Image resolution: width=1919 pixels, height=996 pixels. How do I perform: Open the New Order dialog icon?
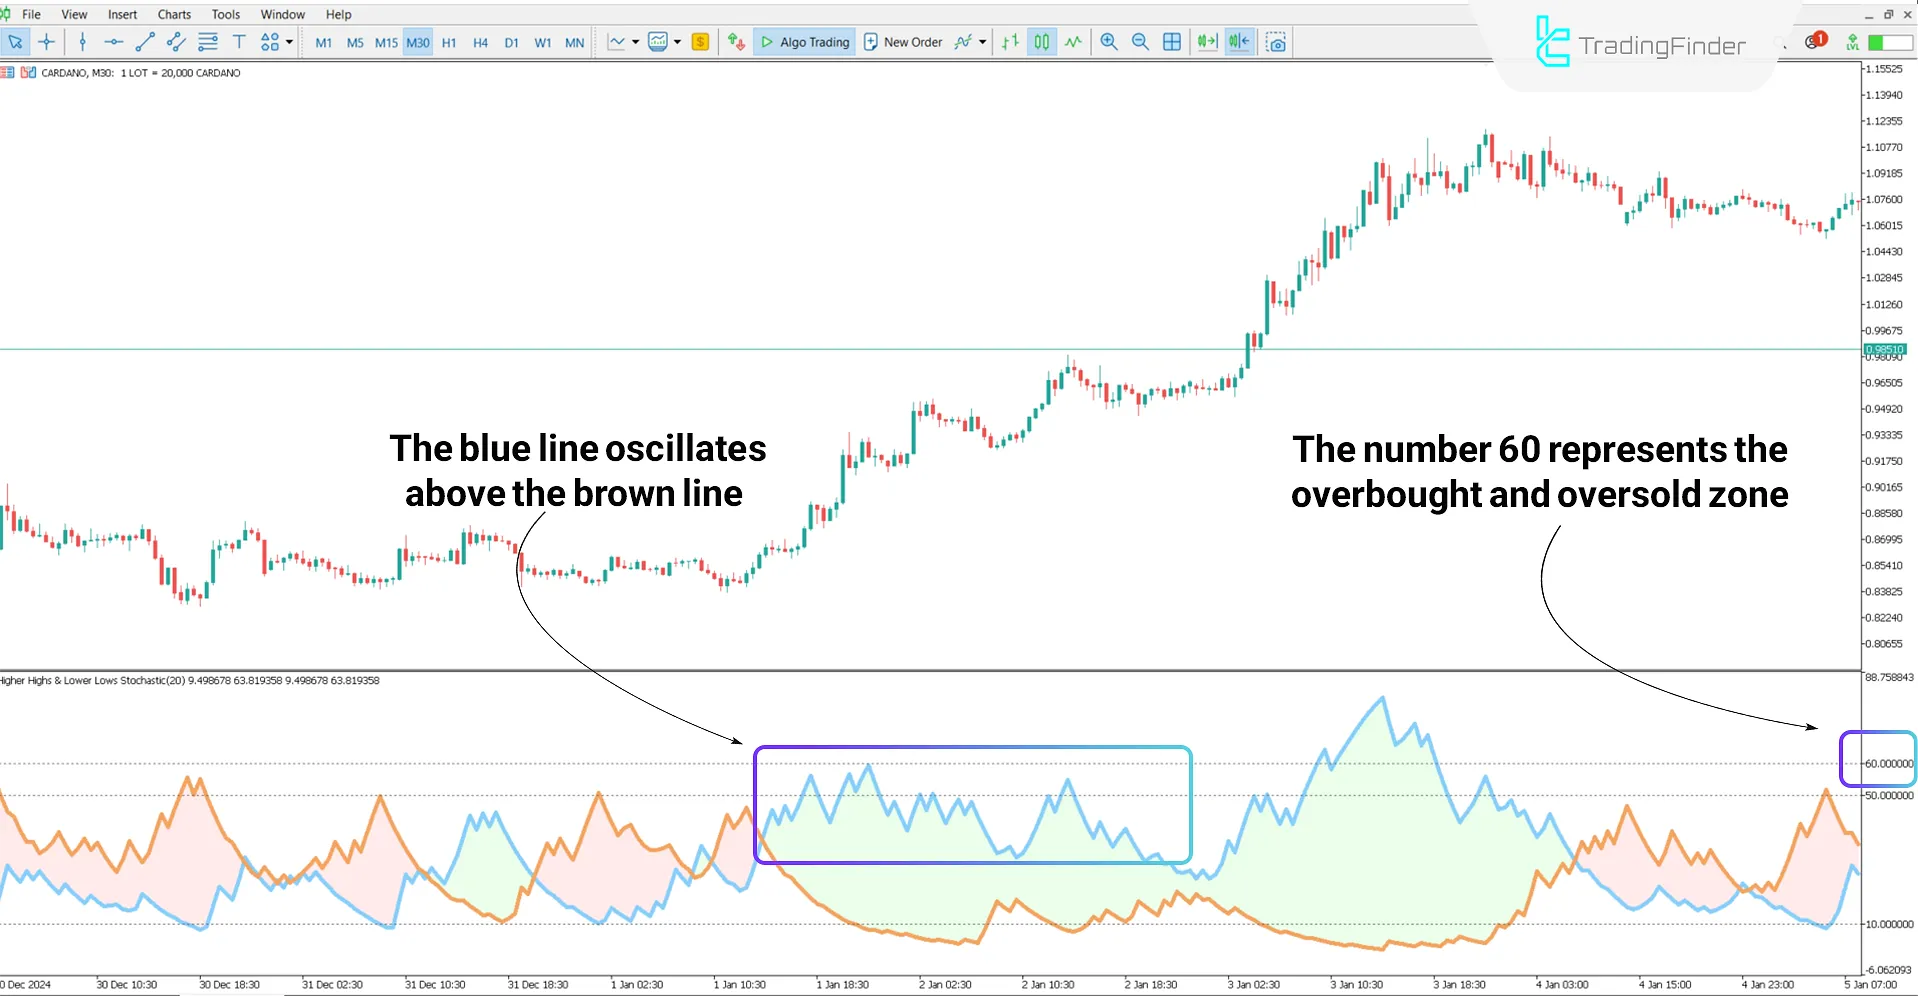[x=871, y=42]
